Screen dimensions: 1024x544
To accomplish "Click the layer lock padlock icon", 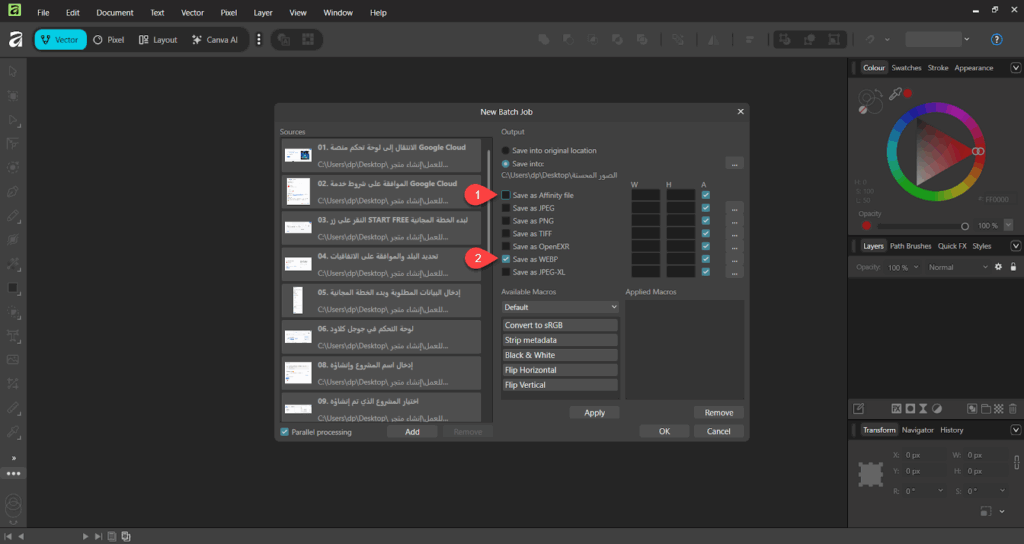I will point(1012,267).
